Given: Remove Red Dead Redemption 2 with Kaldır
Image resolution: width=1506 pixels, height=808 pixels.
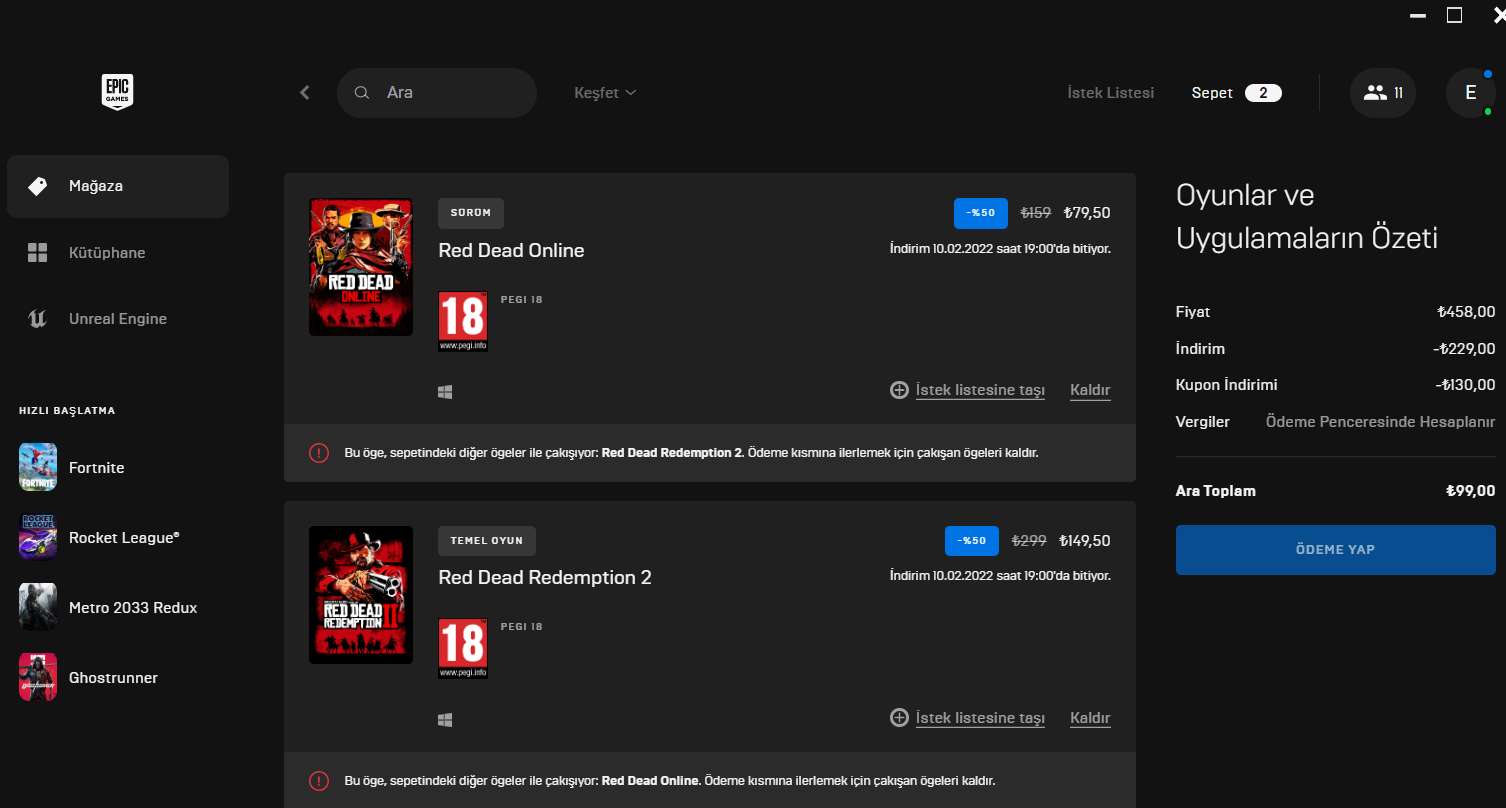Looking at the screenshot, I should pyautogui.click(x=1090, y=718).
